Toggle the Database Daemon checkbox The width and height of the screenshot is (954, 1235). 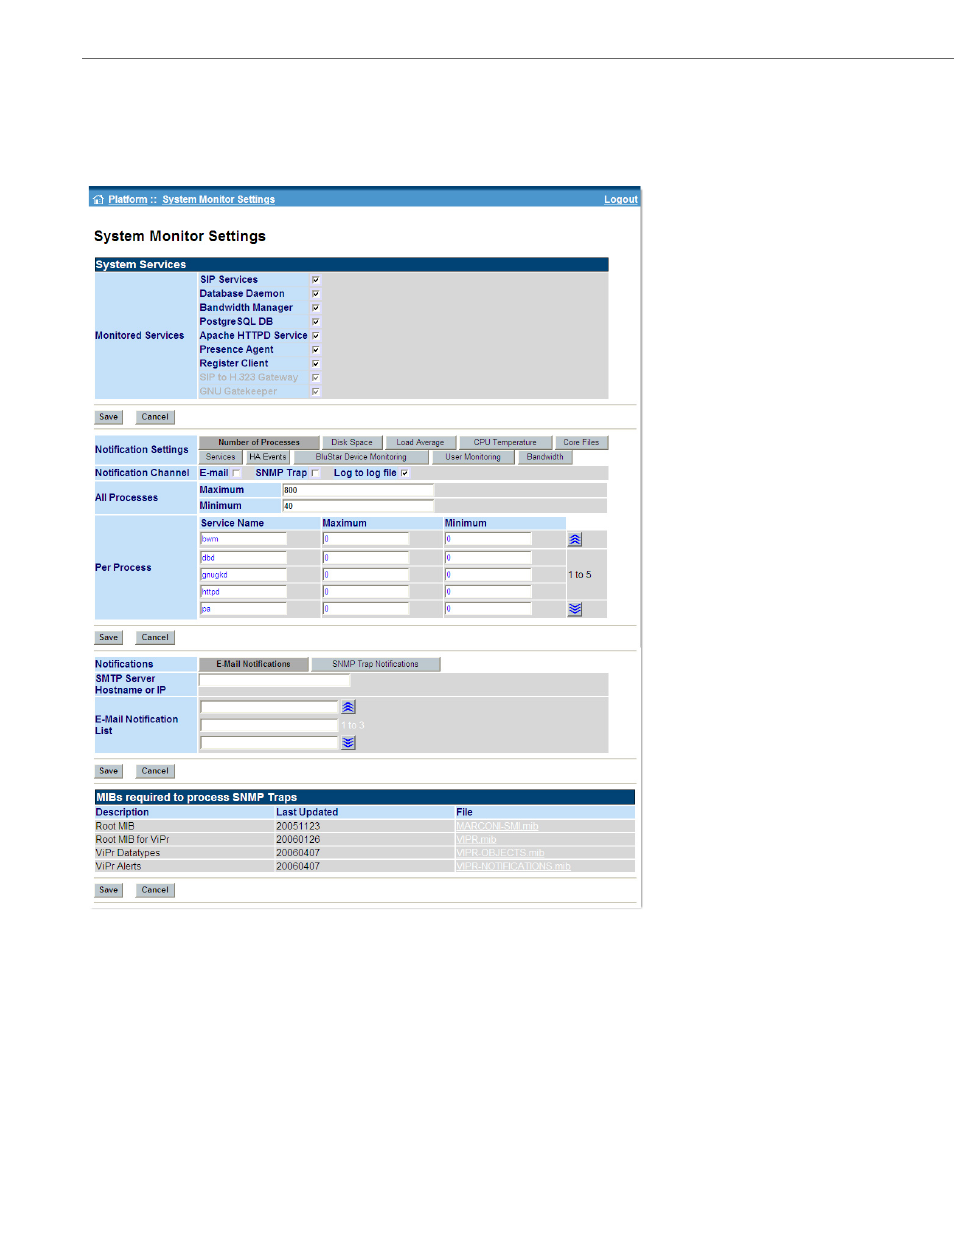316,294
